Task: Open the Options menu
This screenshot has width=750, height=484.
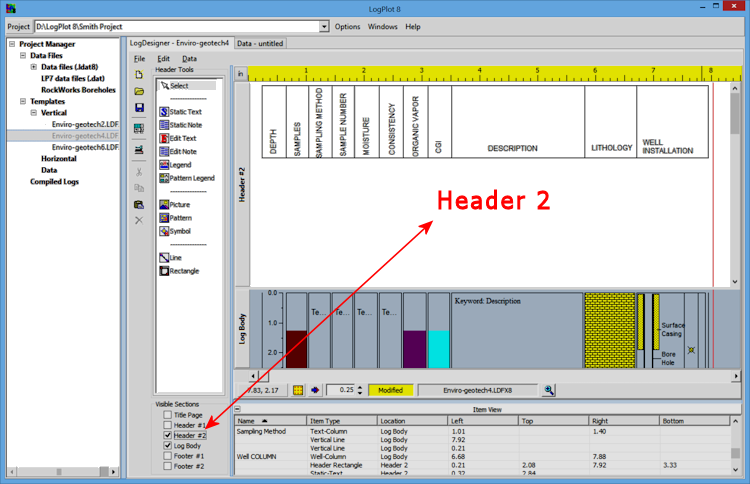Action: [x=347, y=26]
